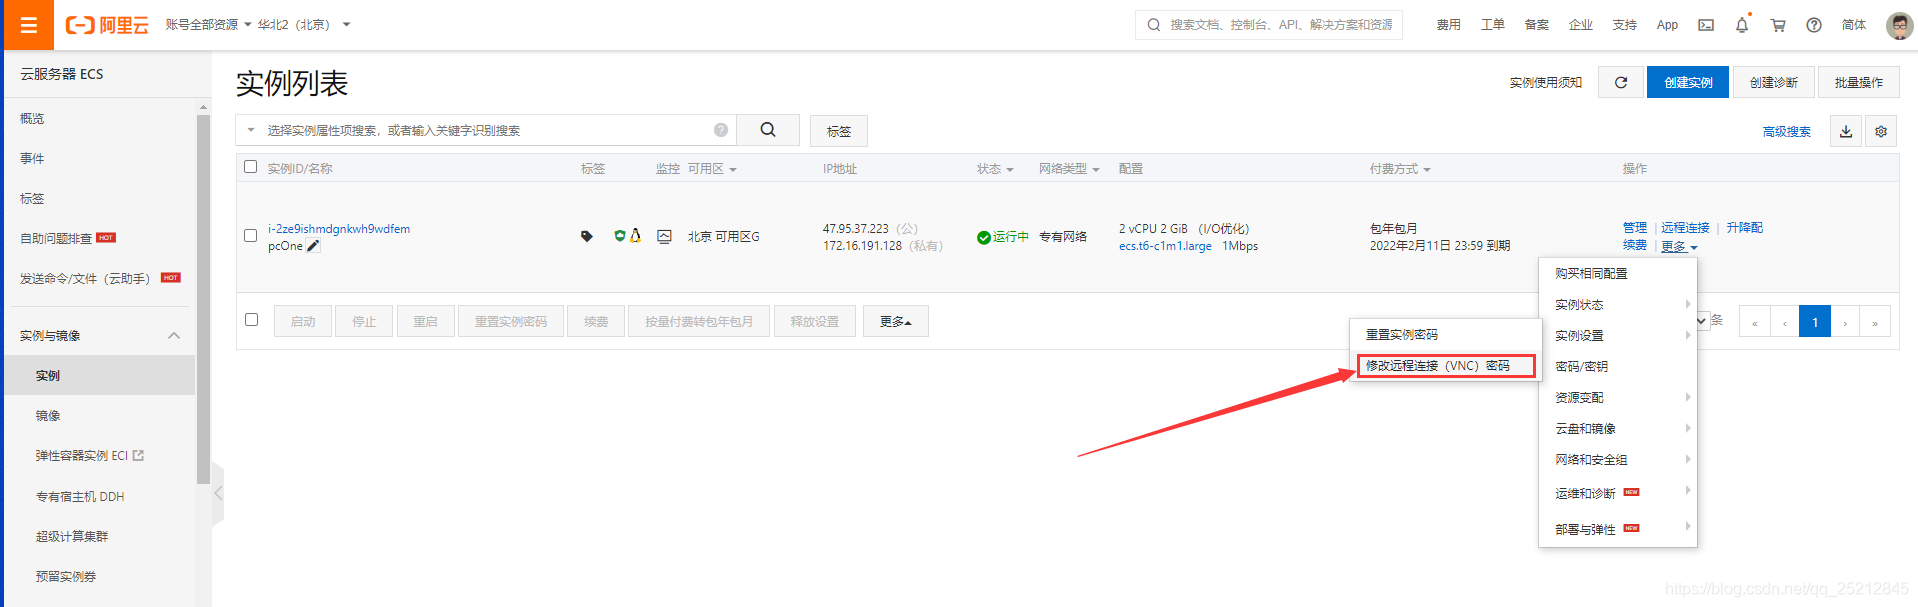The image size is (1918, 607).
Task: Collapse the sidebar with arrow handle
Action: [x=218, y=493]
